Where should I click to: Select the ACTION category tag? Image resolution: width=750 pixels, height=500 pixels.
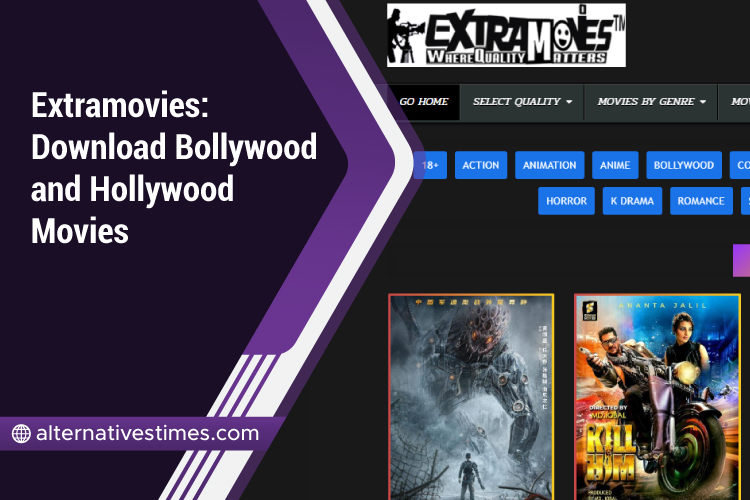(x=481, y=165)
